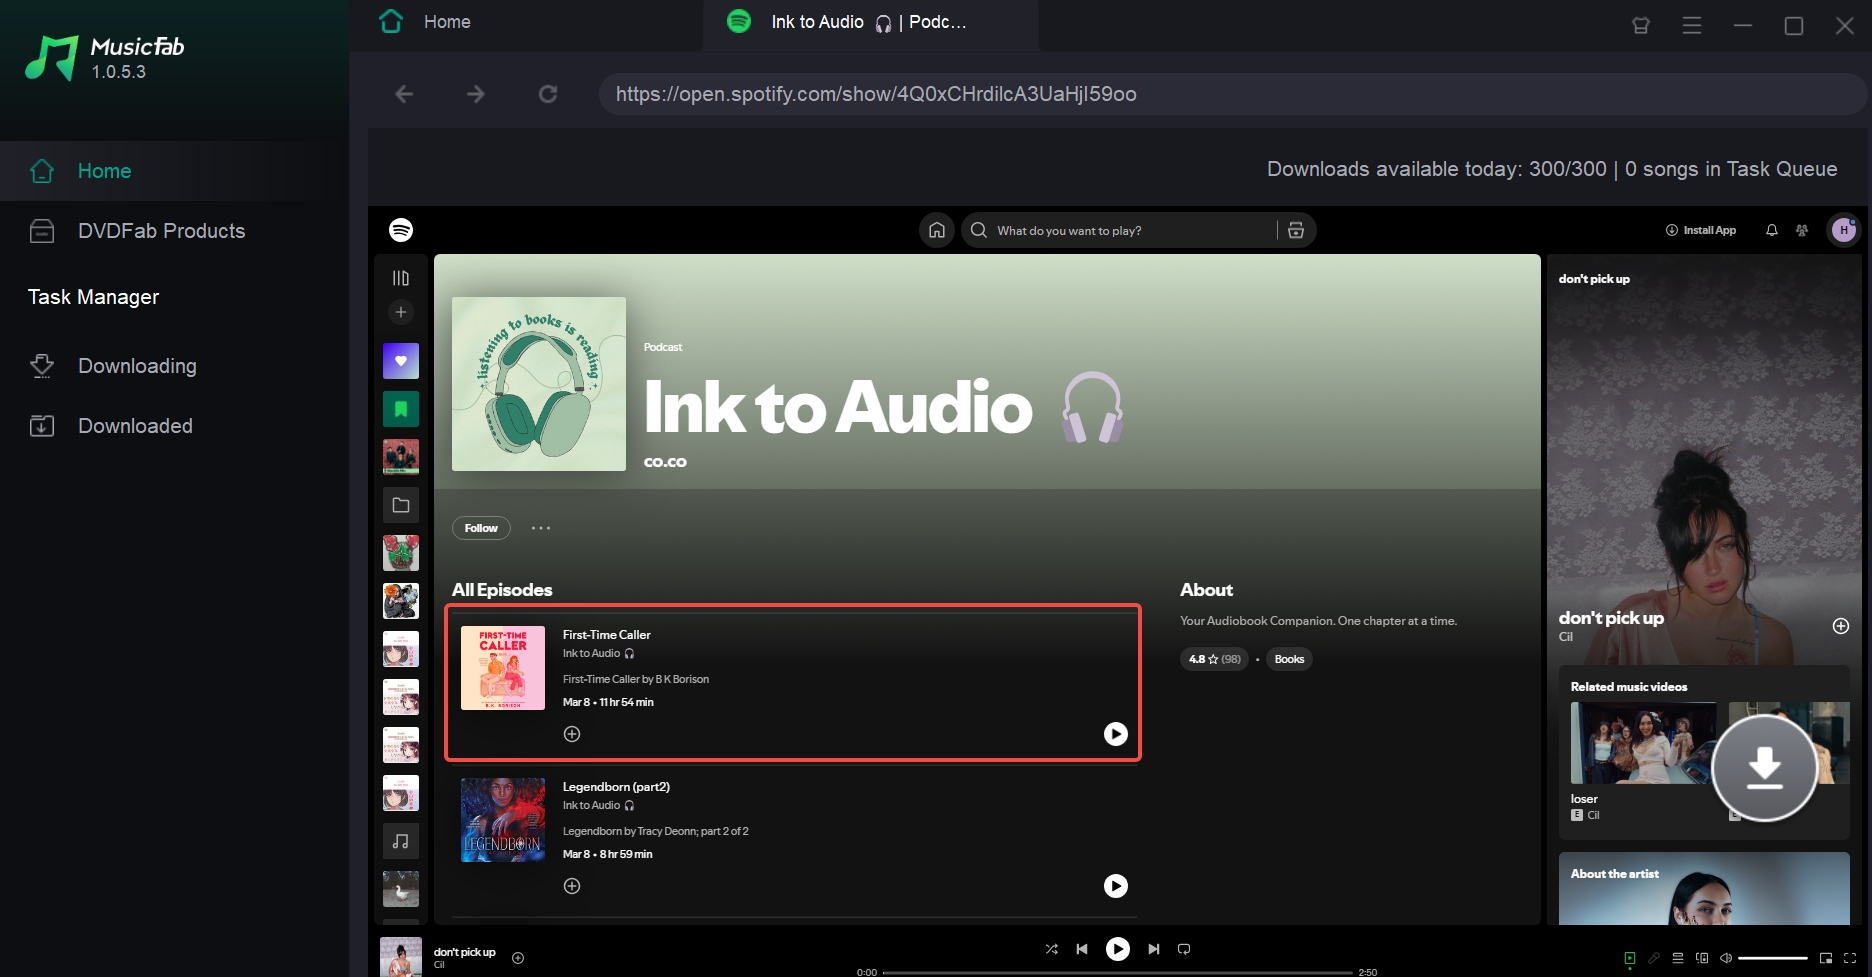This screenshot has width=1872, height=977.
Task: Go forward using browser forward arrow
Action: click(476, 94)
